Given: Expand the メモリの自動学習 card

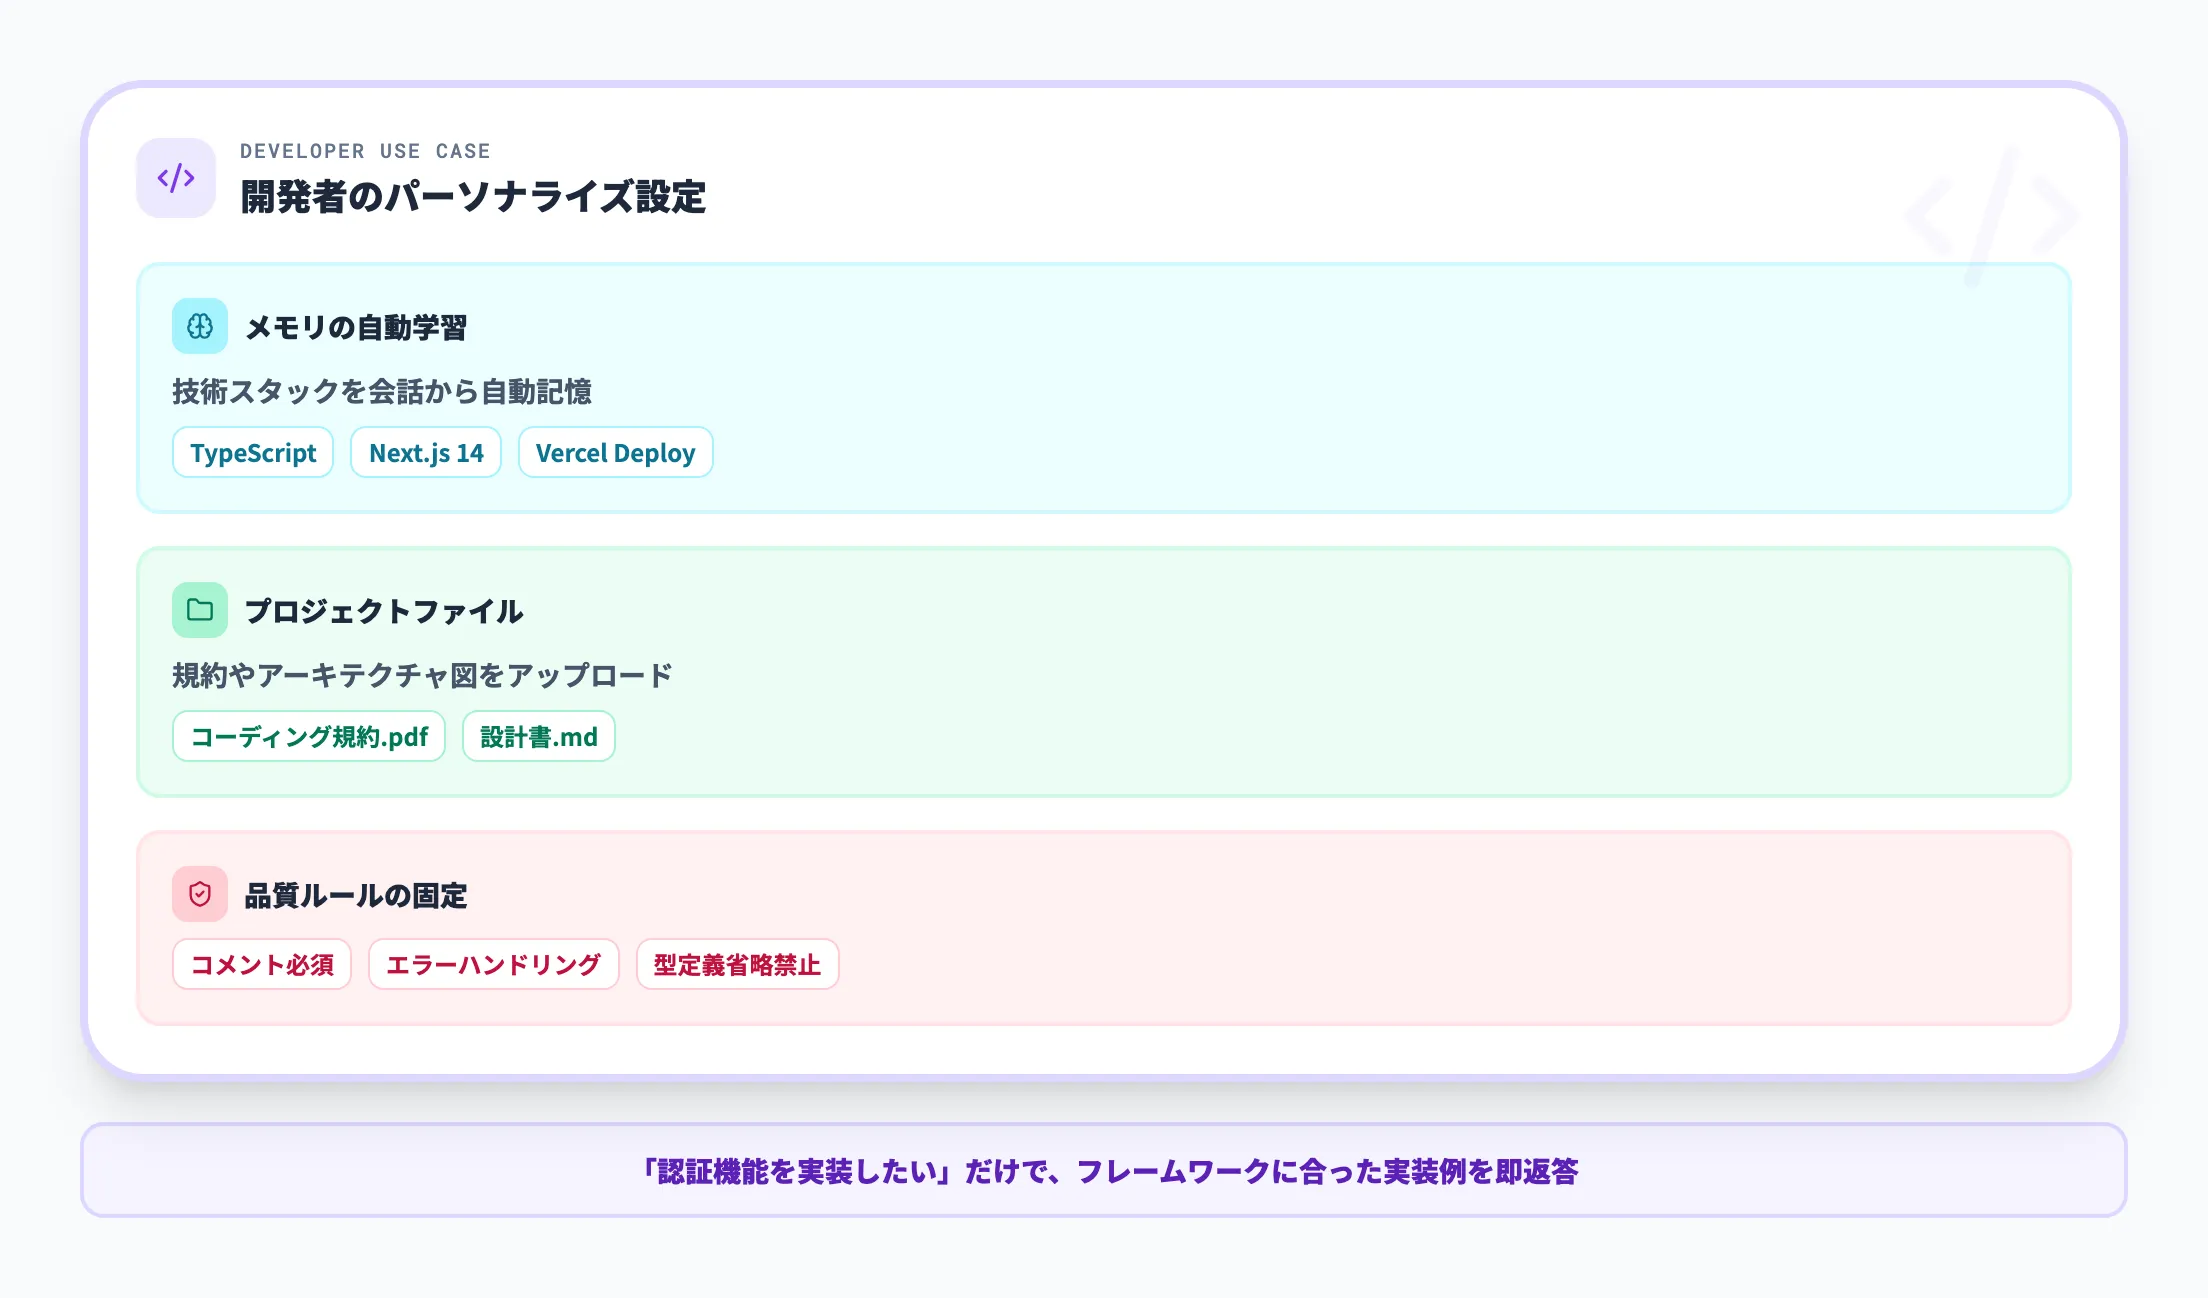Looking at the screenshot, I should [1100, 387].
